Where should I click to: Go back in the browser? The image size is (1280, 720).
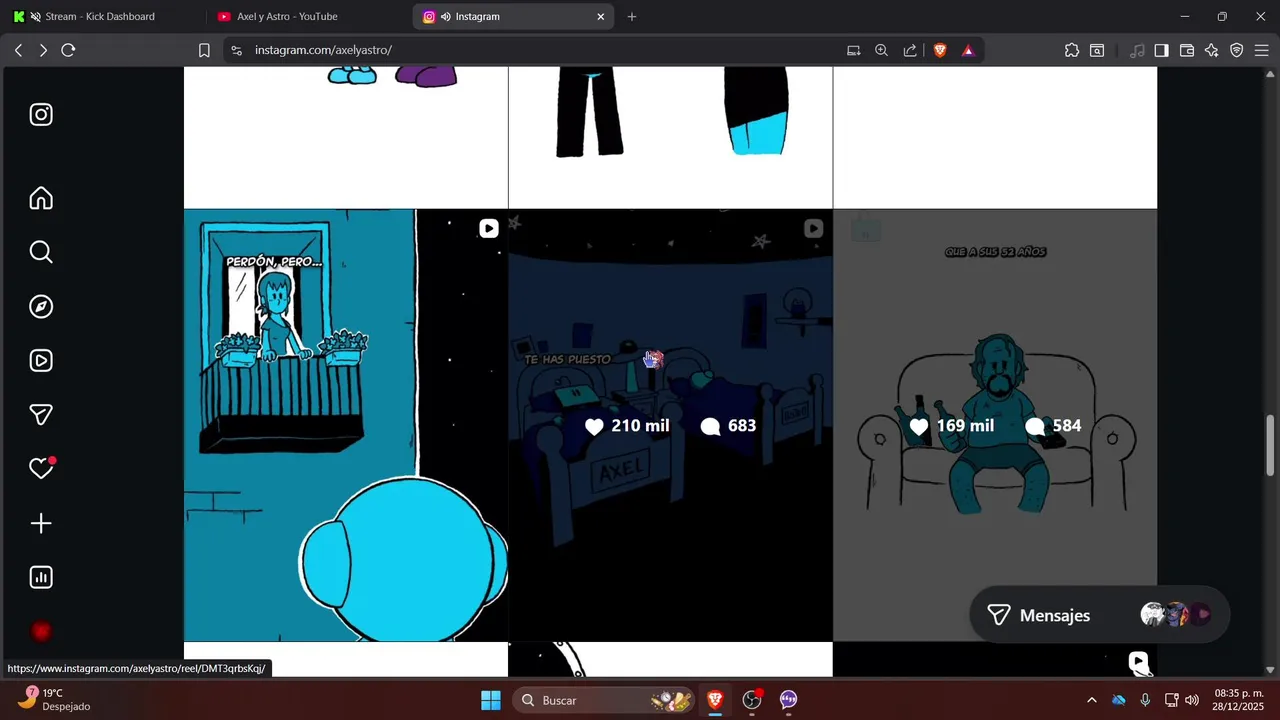18,50
